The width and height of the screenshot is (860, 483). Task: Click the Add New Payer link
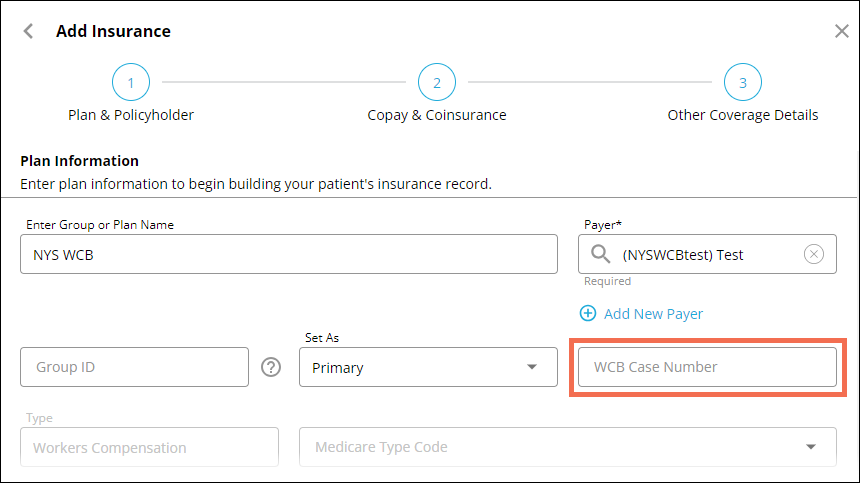(653, 314)
